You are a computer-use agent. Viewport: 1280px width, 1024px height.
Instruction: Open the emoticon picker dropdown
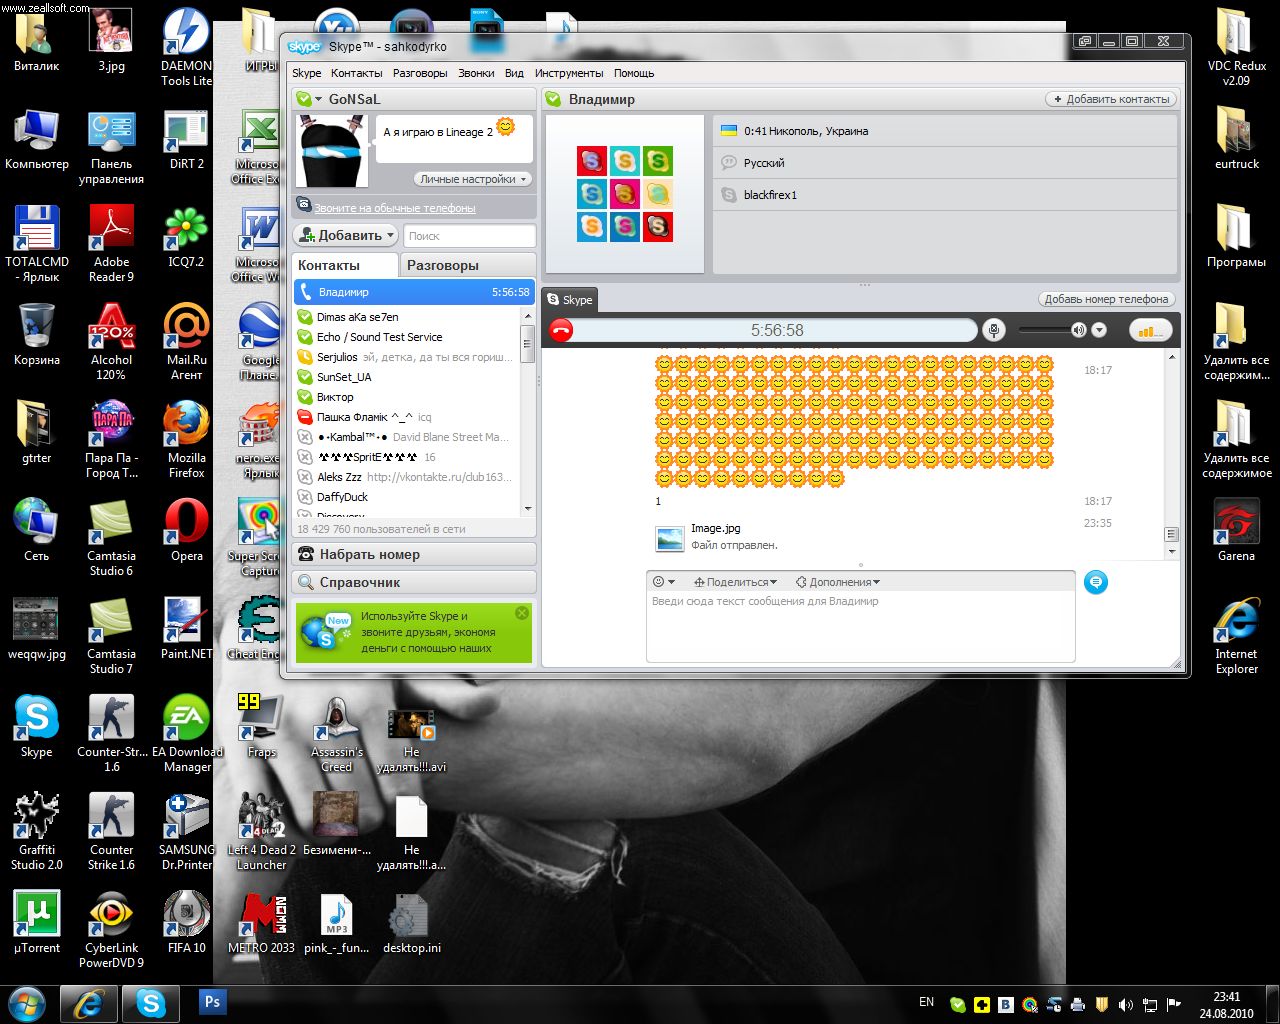(663, 582)
